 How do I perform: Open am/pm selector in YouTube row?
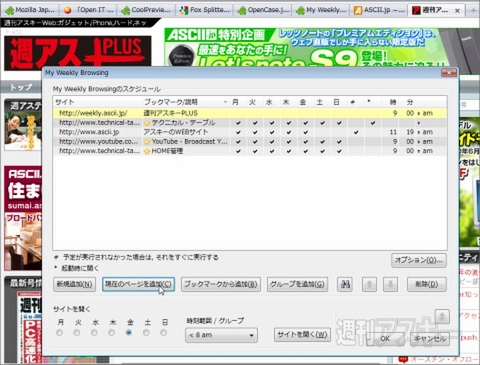[x=426, y=142]
